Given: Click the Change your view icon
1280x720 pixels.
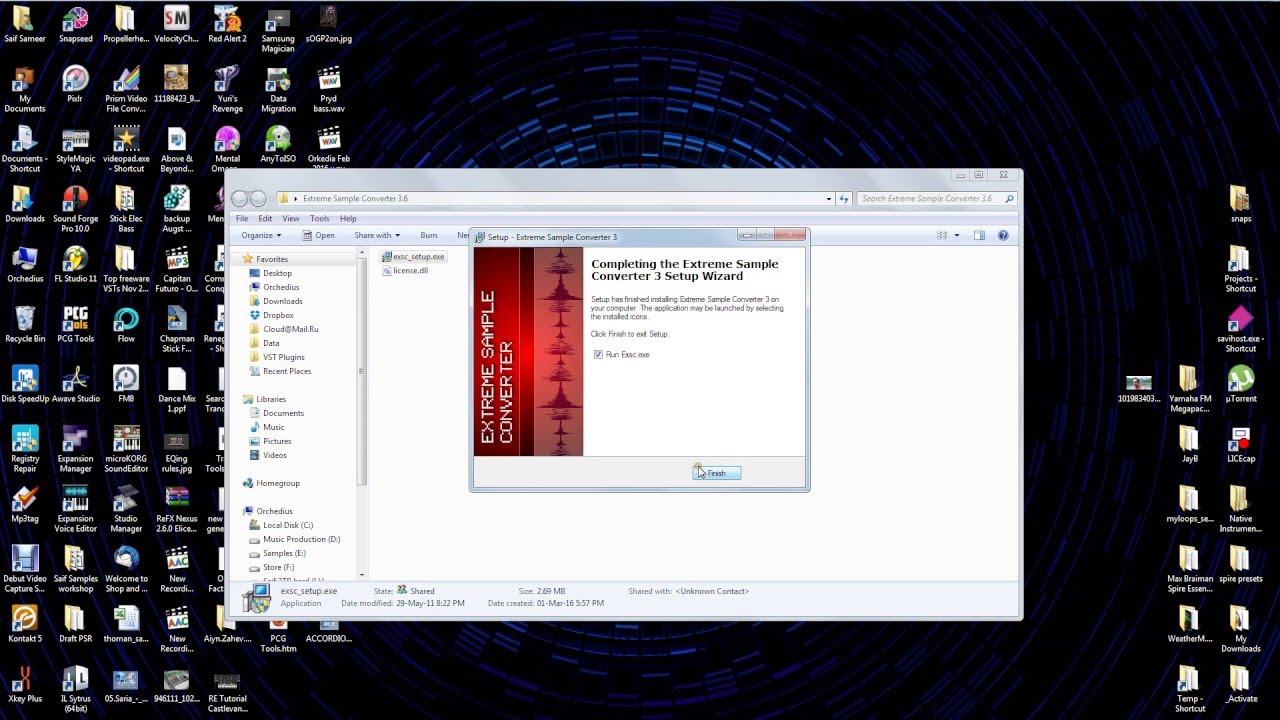Looking at the screenshot, I should pyautogui.click(x=942, y=235).
